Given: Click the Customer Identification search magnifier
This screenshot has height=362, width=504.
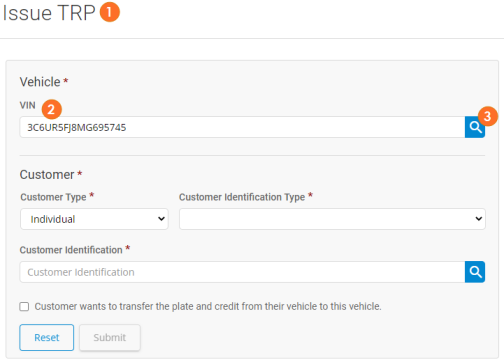Looking at the screenshot, I should tap(475, 272).
